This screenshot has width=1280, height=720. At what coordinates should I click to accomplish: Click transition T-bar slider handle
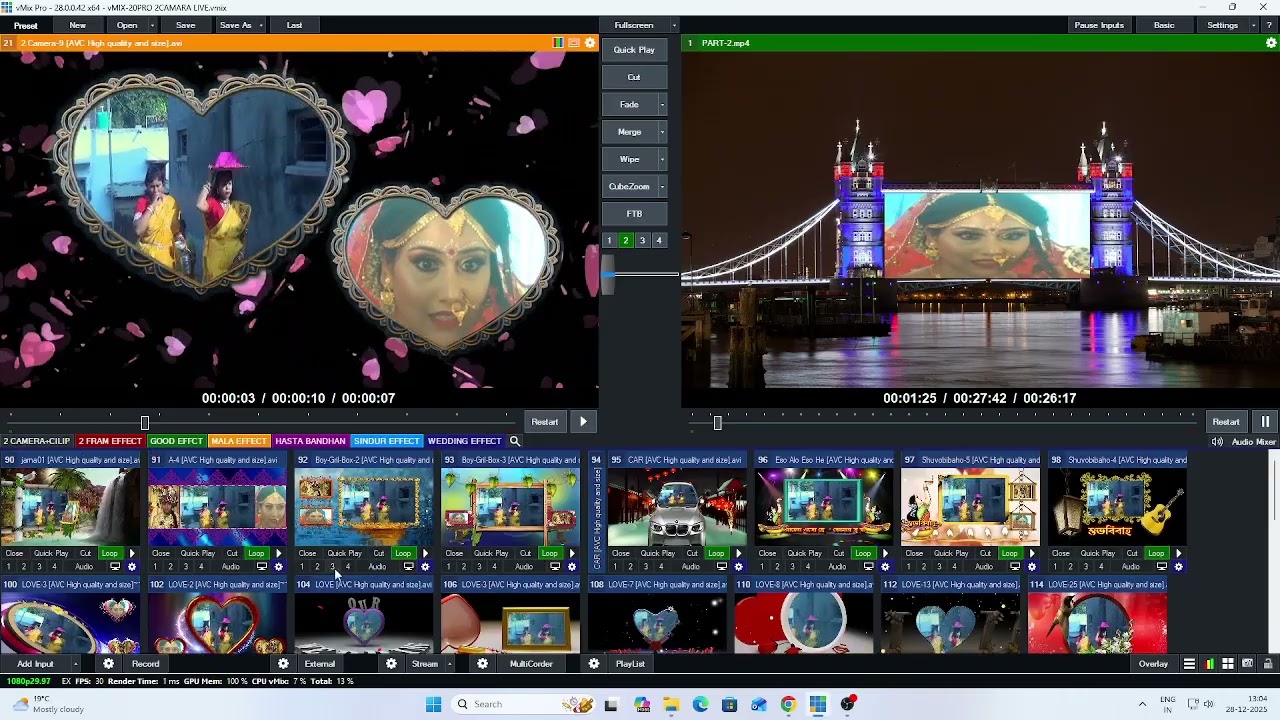[x=607, y=274]
